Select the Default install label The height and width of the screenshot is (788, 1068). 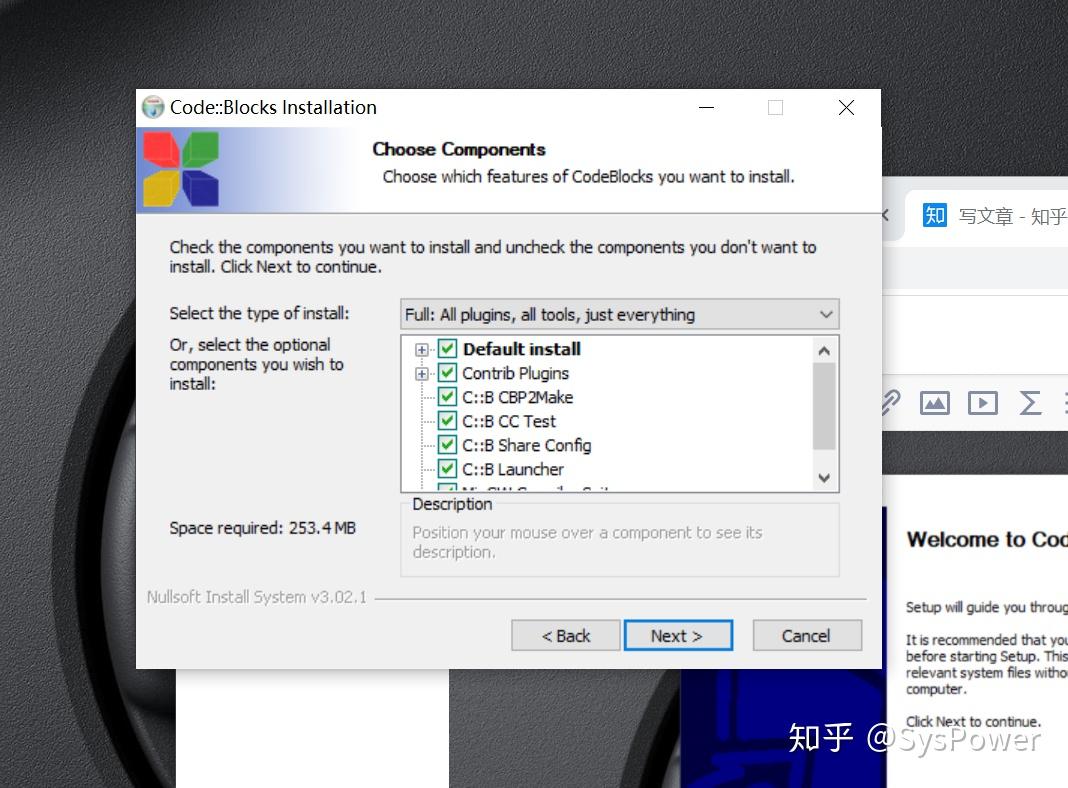pos(522,349)
